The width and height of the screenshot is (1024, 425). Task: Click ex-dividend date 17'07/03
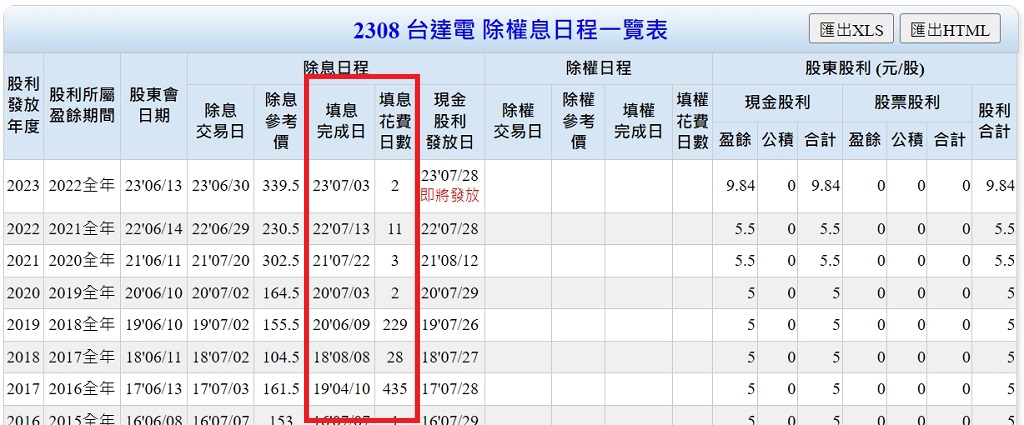point(220,389)
